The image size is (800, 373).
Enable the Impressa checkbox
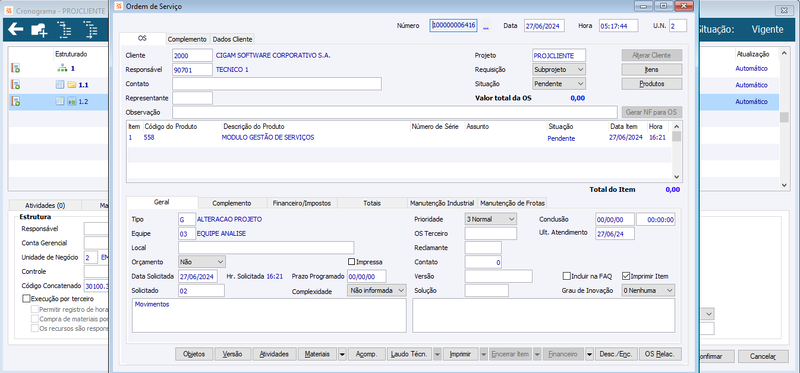point(351,262)
